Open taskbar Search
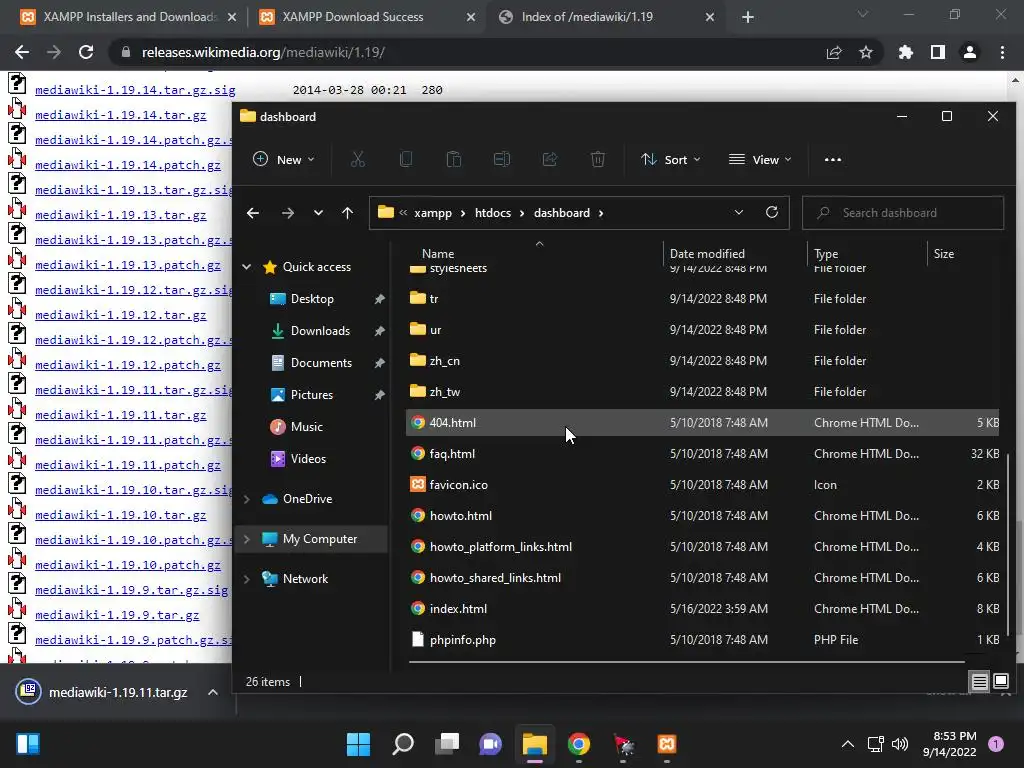Image resolution: width=1024 pixels, height=768 pixels. point(402,744)
